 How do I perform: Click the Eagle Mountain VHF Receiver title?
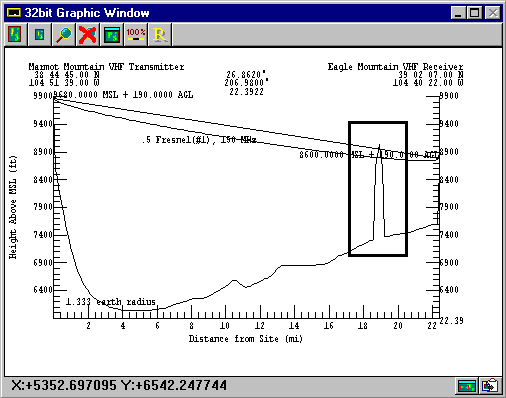coord(395,67)
